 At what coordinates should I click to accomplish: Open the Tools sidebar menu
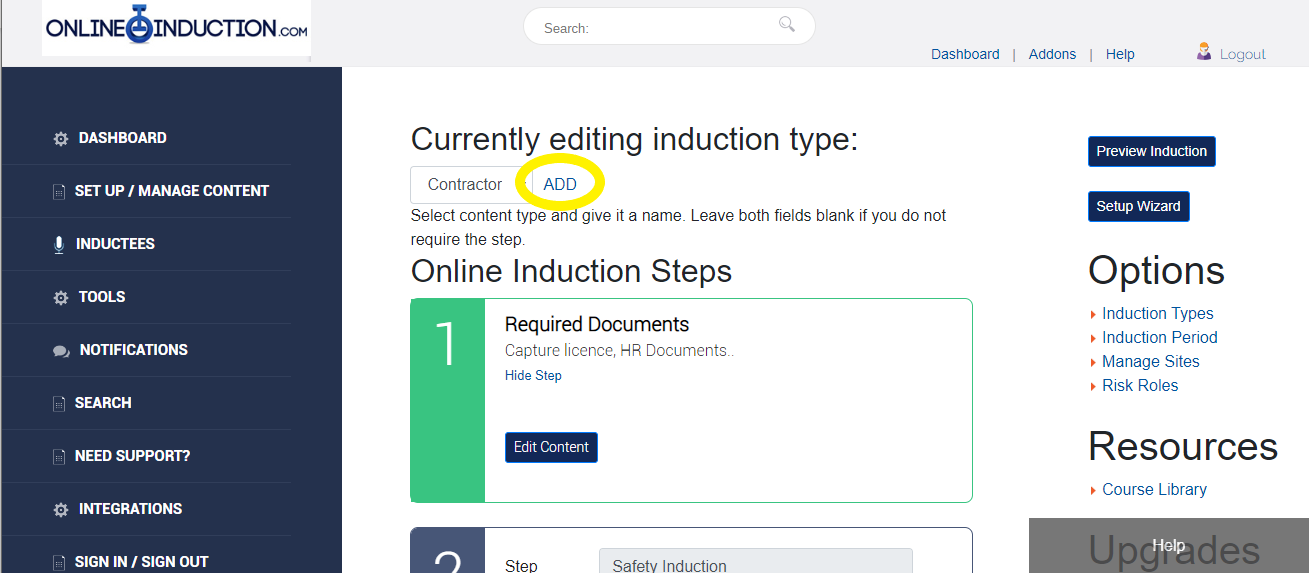click(102, 297)
